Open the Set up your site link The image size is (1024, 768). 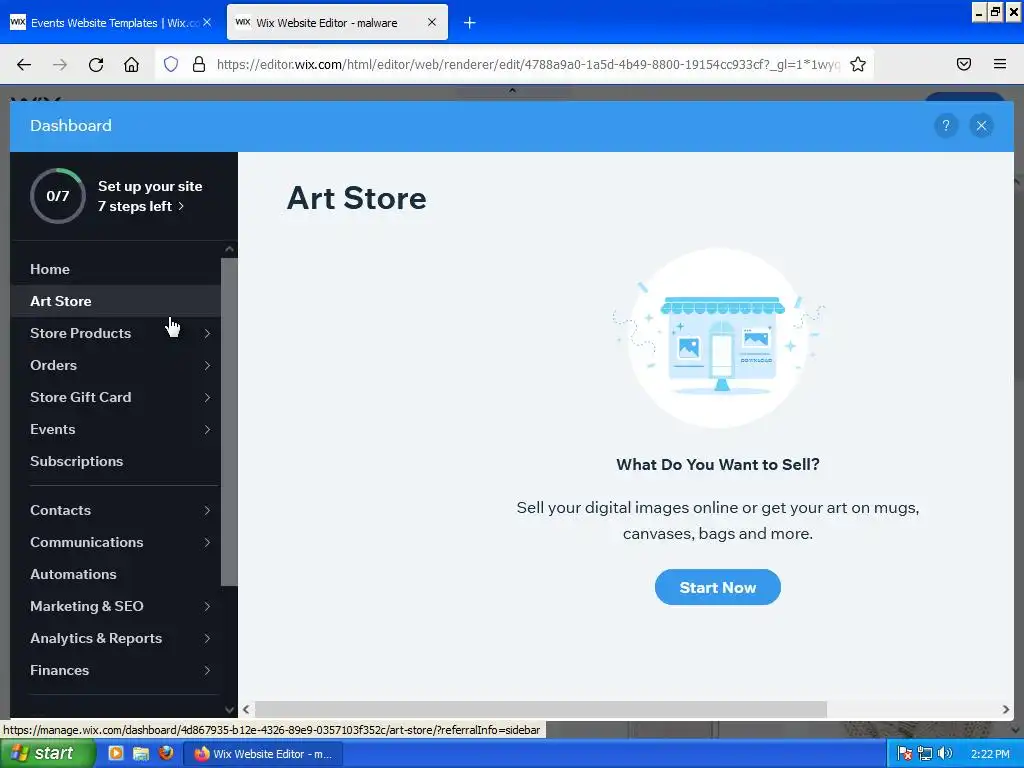(x=150, y=196)
